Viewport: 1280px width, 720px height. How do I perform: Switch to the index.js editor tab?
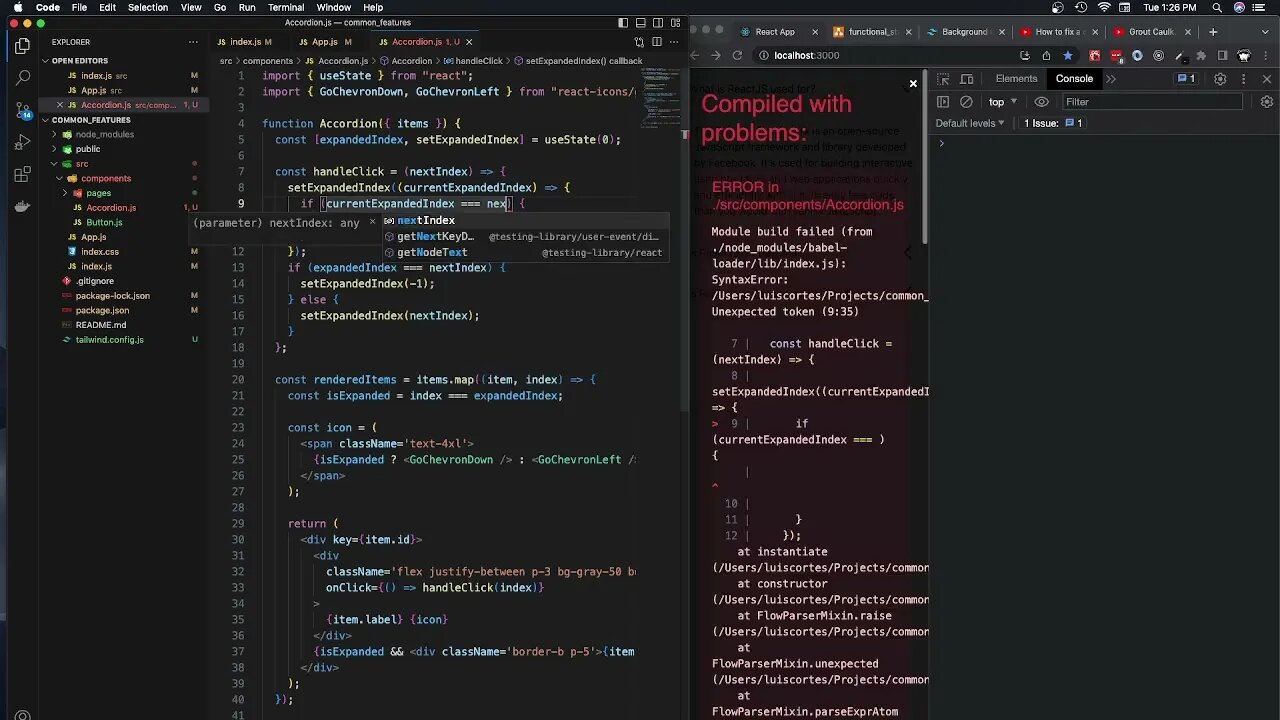244,42
